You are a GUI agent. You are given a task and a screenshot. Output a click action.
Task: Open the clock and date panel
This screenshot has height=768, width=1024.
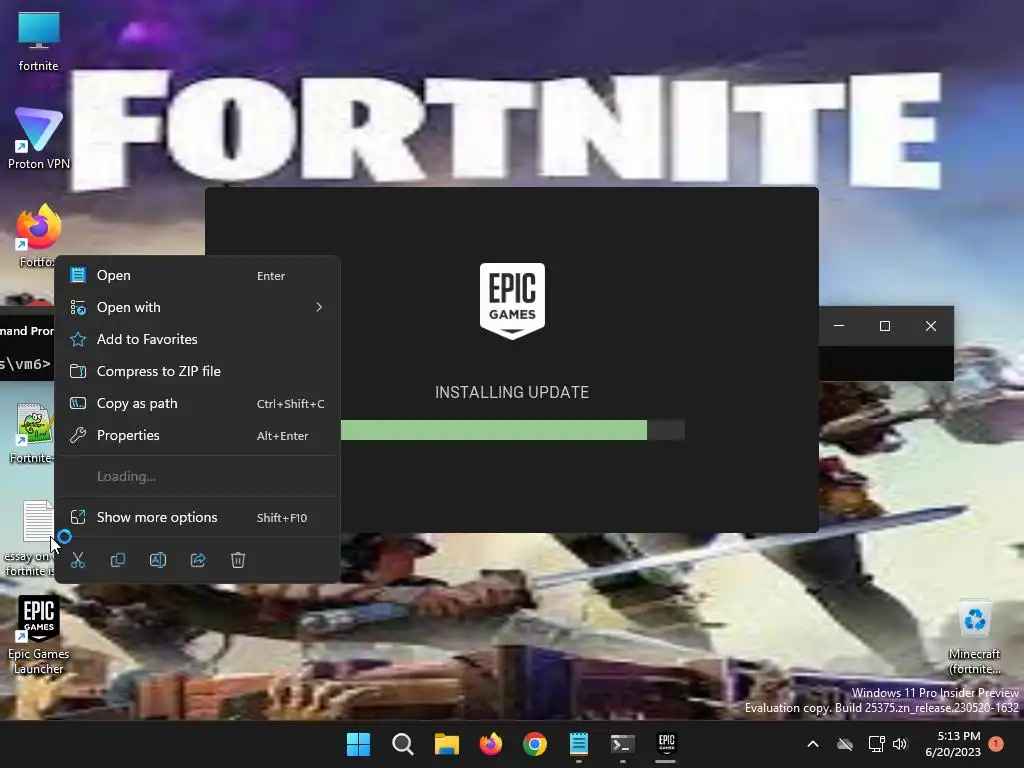pyautogui.click(x=953, y=744)
